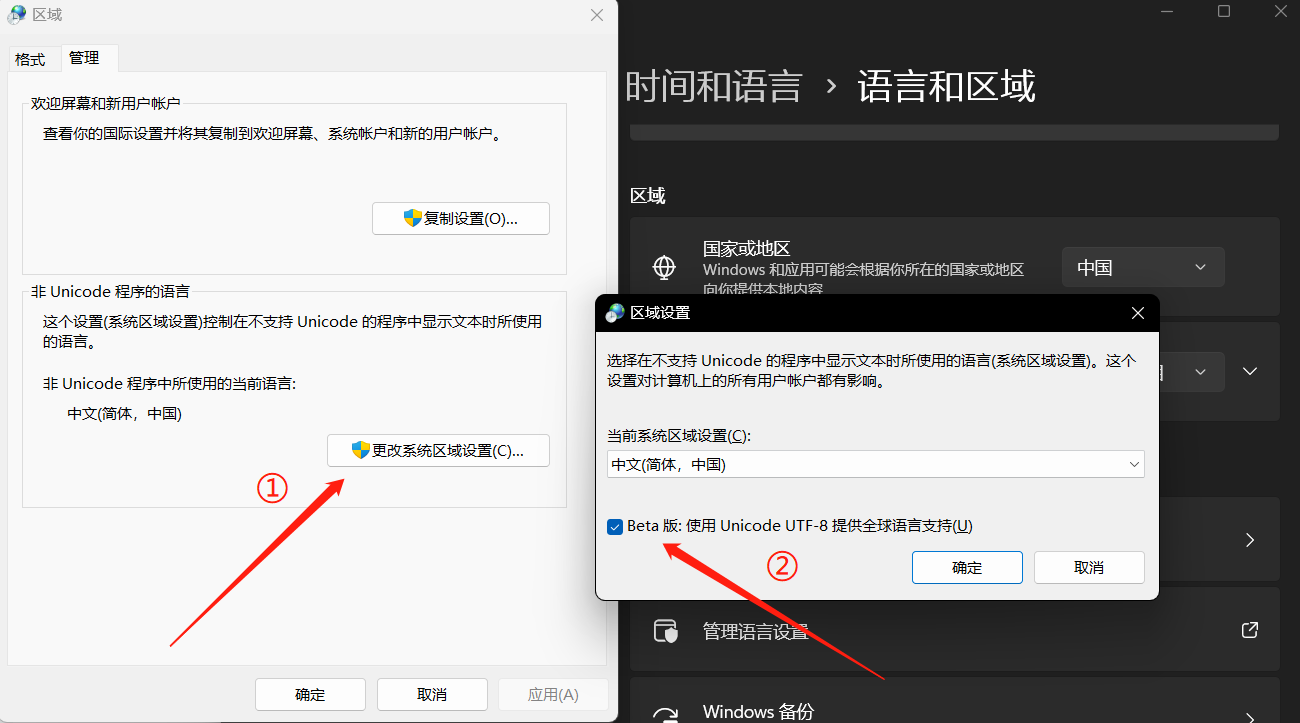Enable the Beta Unicode UTF-8 checkbox

tap(615, 526)
